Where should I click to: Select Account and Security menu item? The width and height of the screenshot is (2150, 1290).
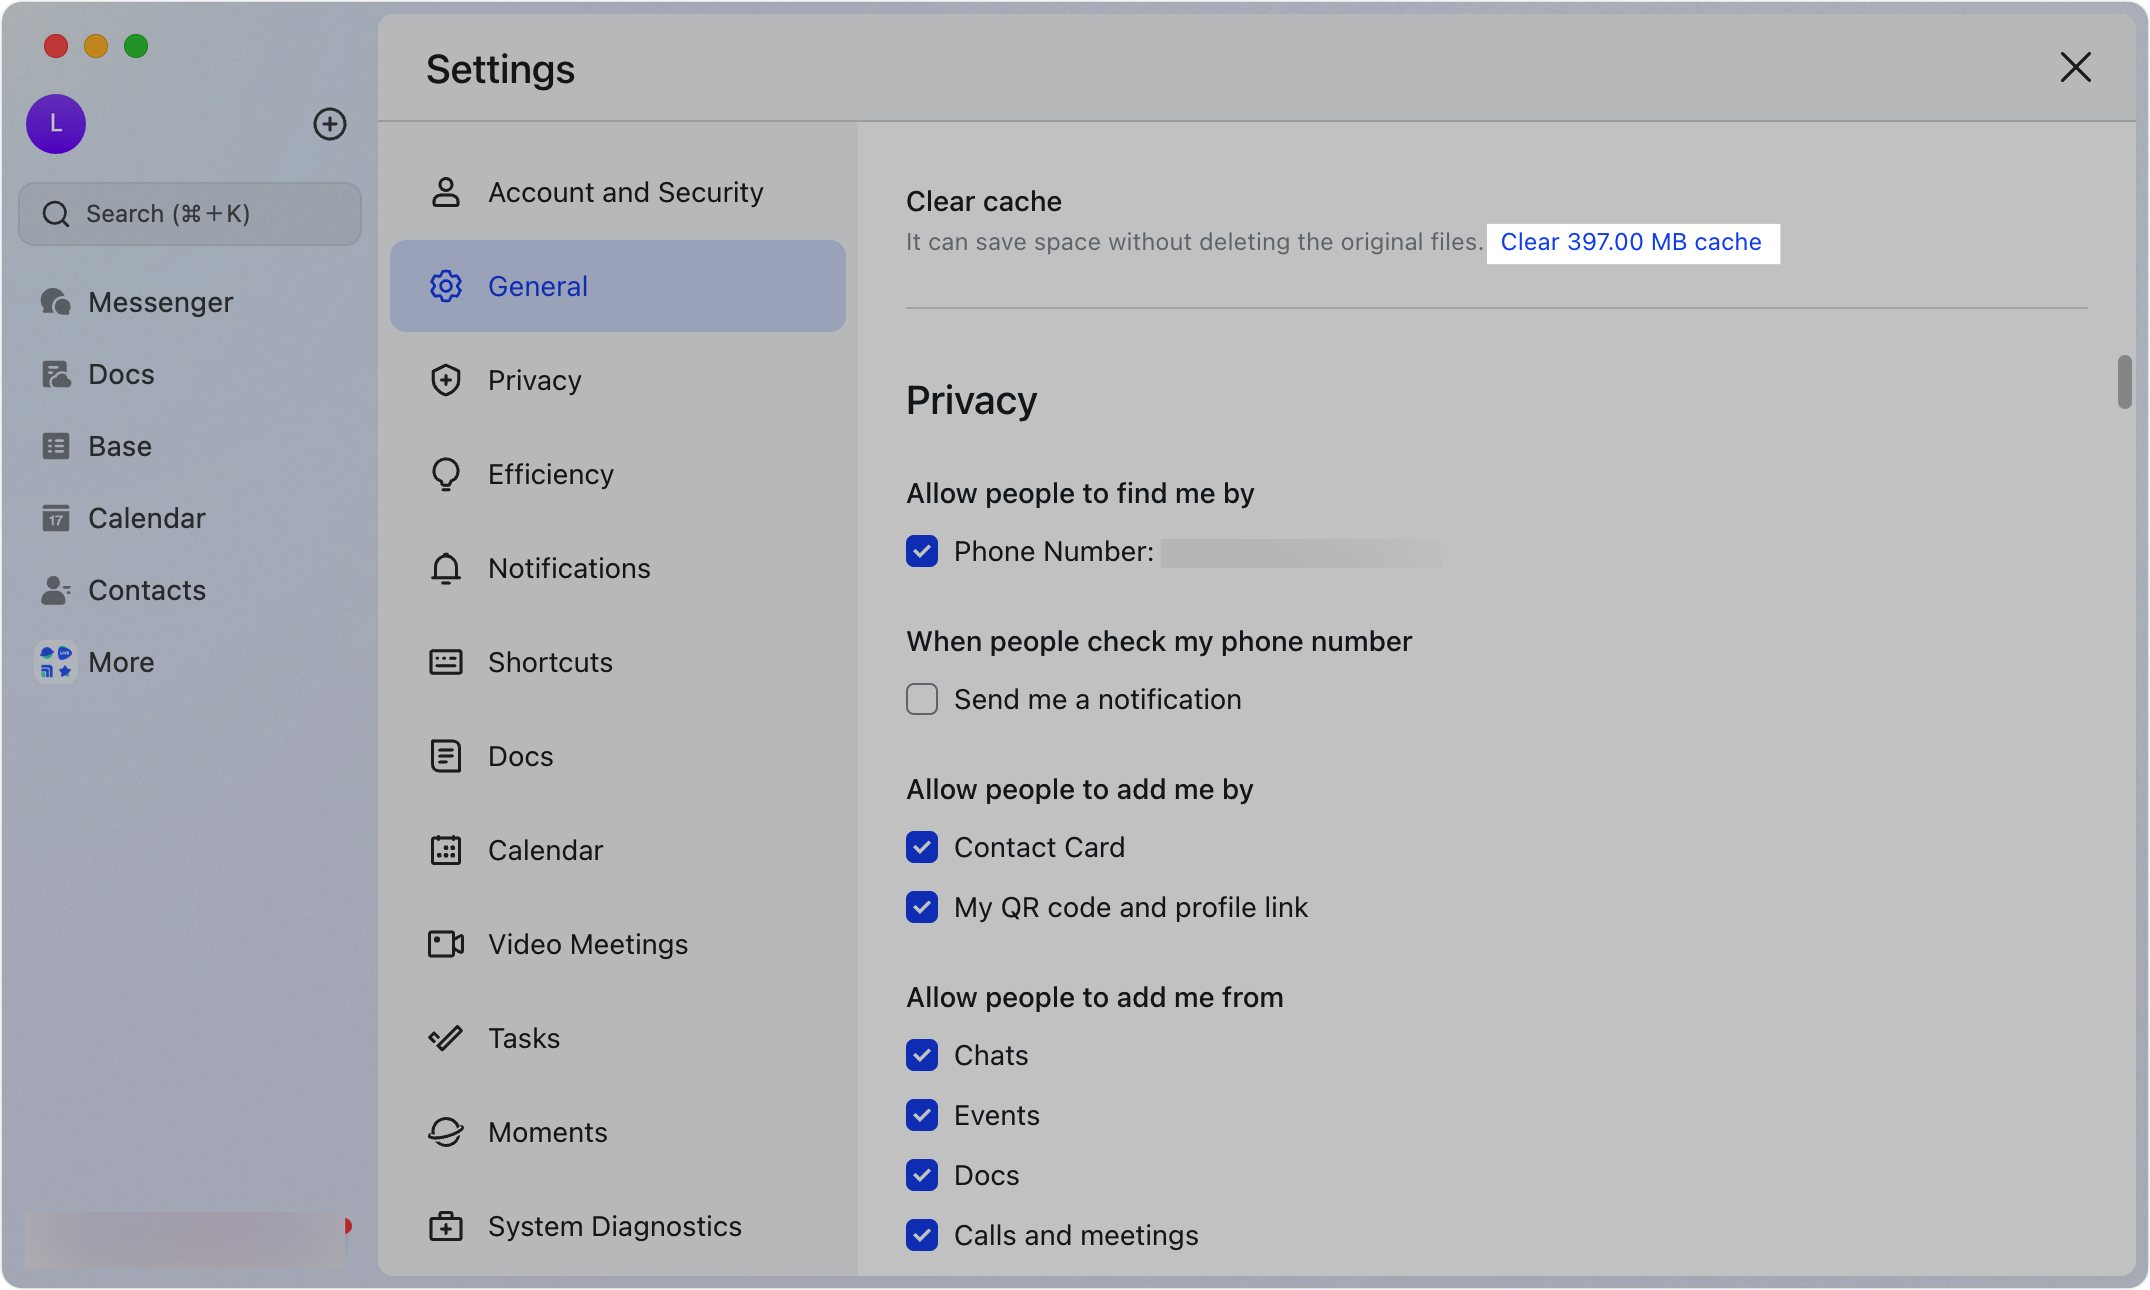[625, 192]
